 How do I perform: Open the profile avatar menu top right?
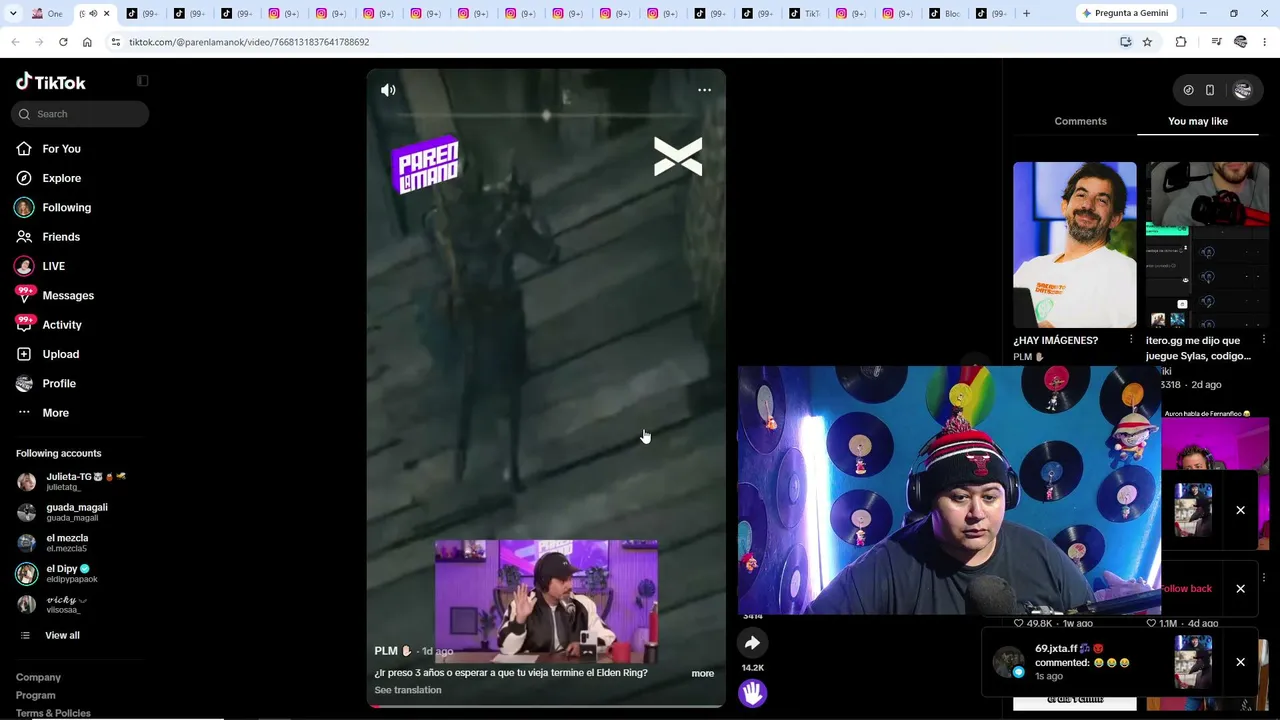coord(1242,90)
